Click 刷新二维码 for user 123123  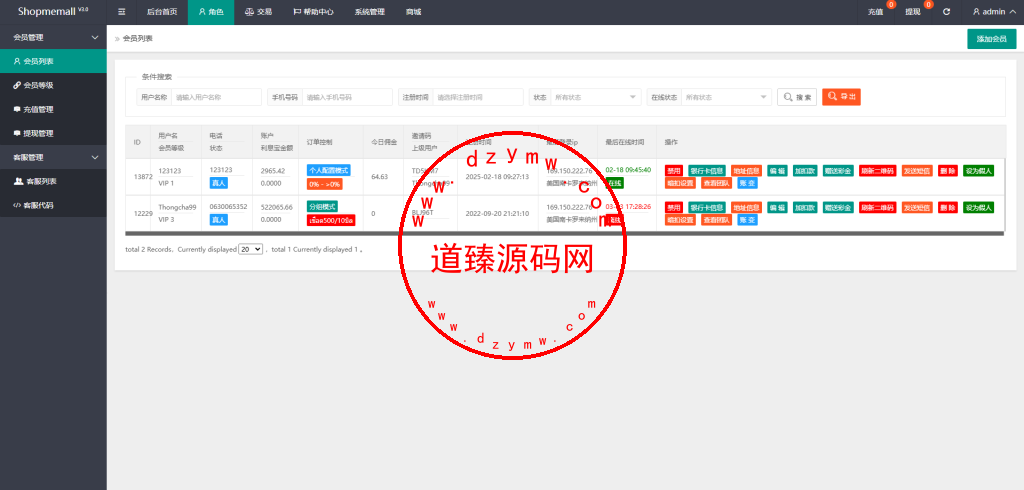pos(878,171)
